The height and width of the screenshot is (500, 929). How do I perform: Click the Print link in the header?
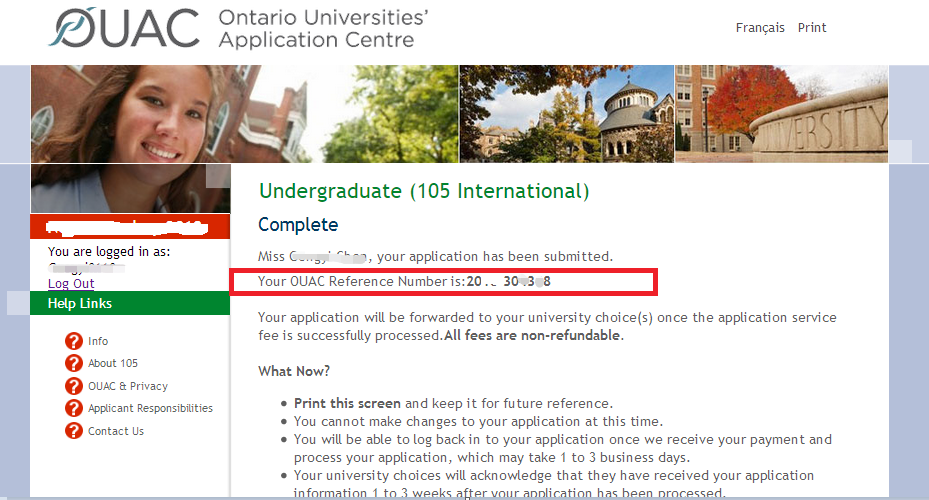812,28
